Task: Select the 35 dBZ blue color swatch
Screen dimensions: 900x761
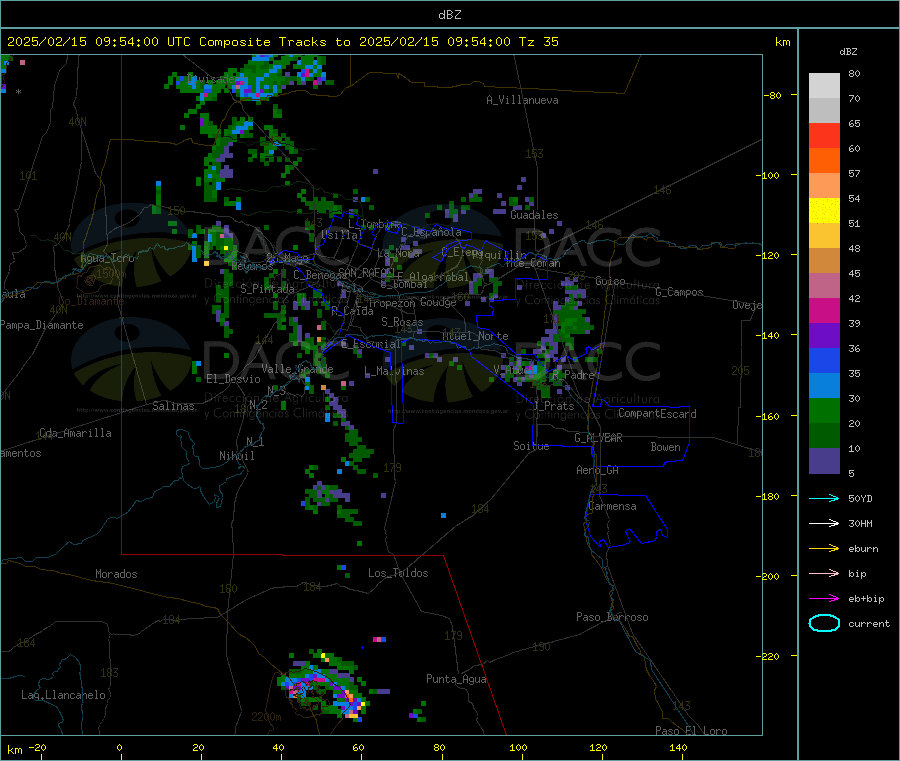Action: coord(824,360)
